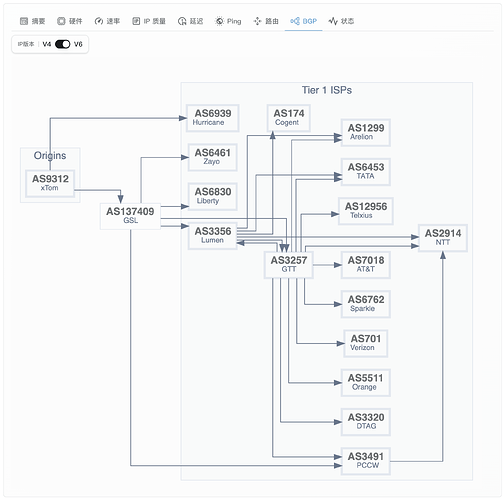
Task: Click the AS9312 xTom origin node
Action: pyautogui.click(x=50, y=183)
